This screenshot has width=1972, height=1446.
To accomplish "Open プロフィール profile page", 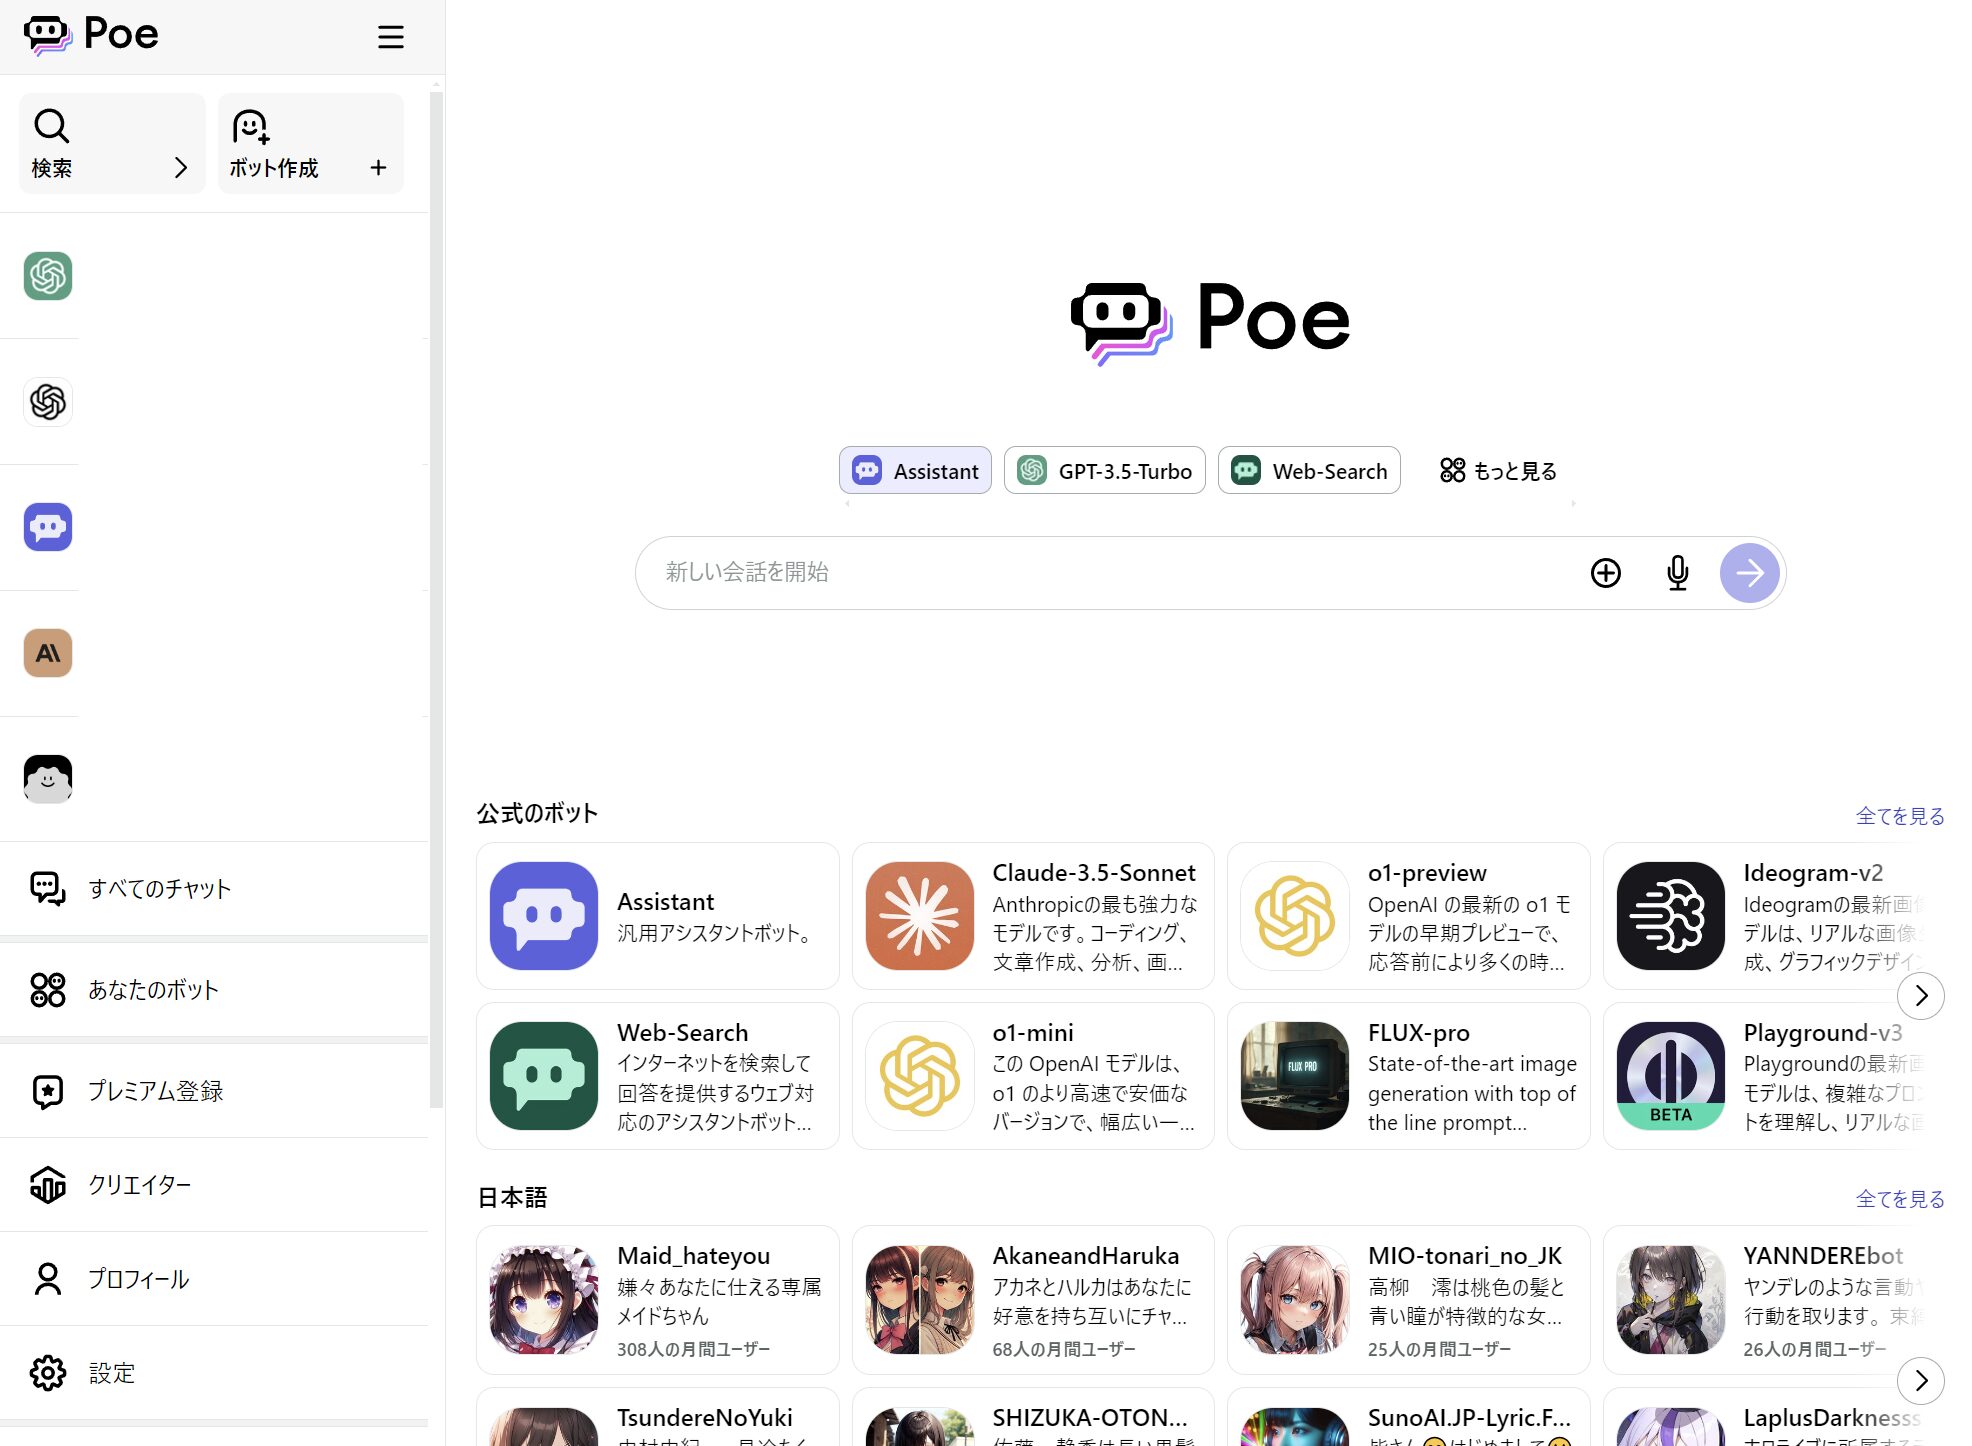I will click(214, 1278).
